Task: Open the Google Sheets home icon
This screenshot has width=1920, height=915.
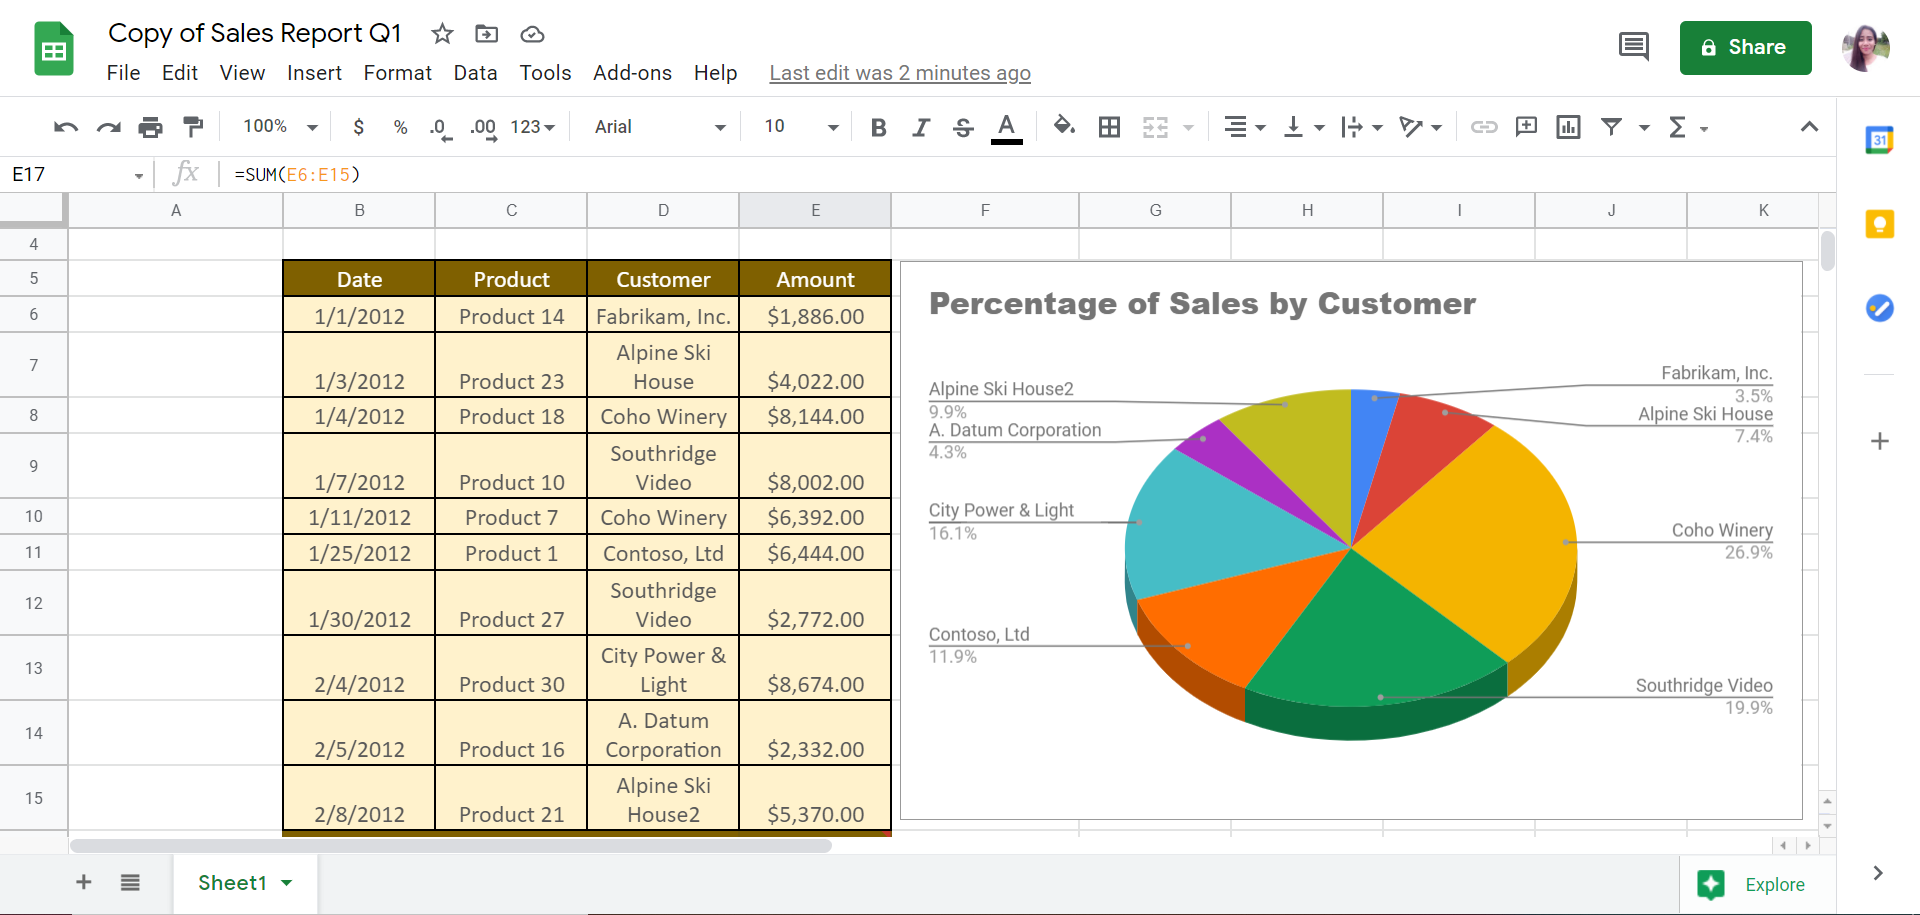Action: (x=54, y=49)
